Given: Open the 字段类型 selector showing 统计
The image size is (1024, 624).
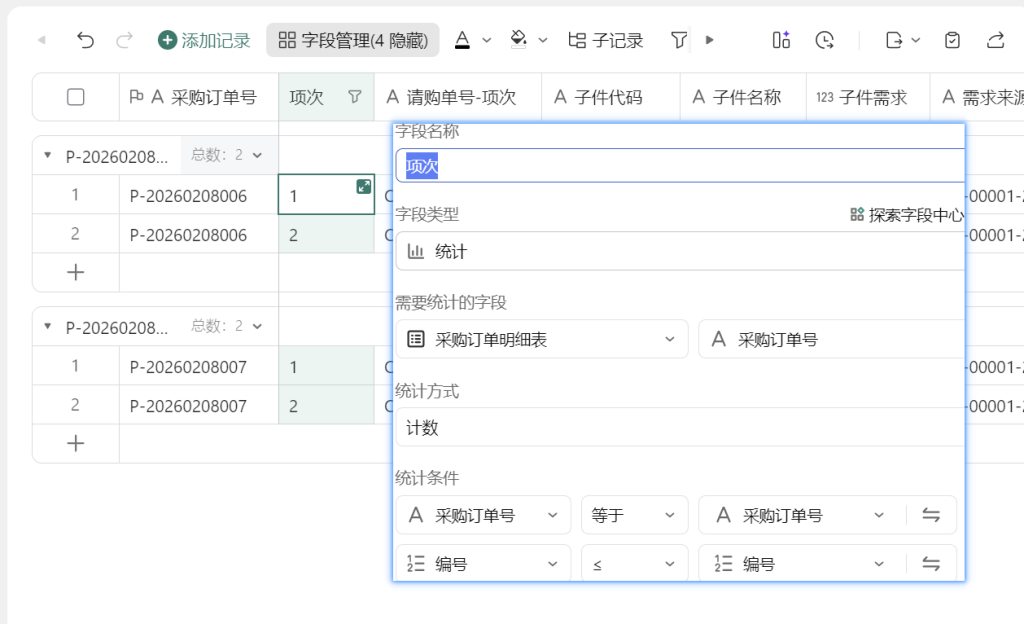Looking at the screenshot, I should [680, 251].
